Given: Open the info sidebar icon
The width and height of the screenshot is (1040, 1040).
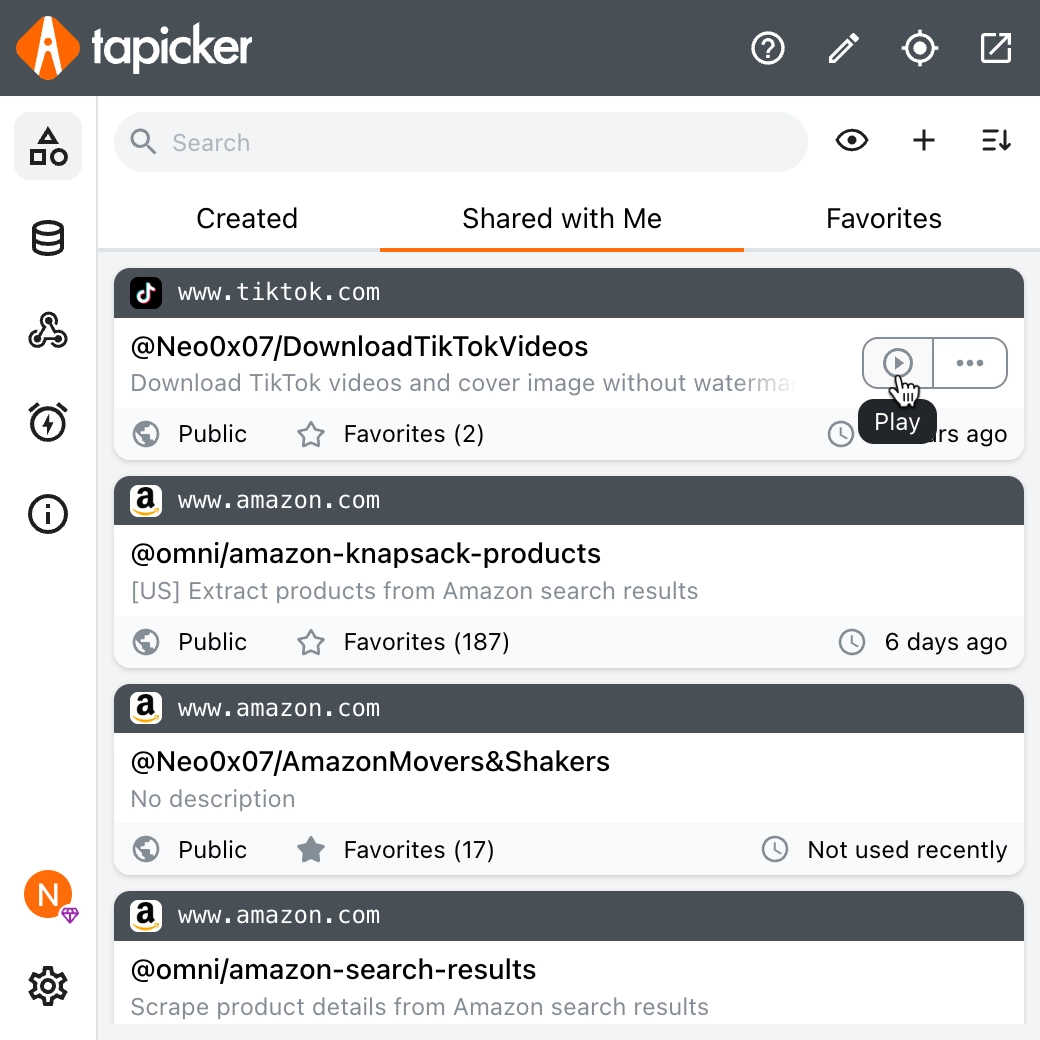Looking at the screenshot, I should tap(48, 514).
